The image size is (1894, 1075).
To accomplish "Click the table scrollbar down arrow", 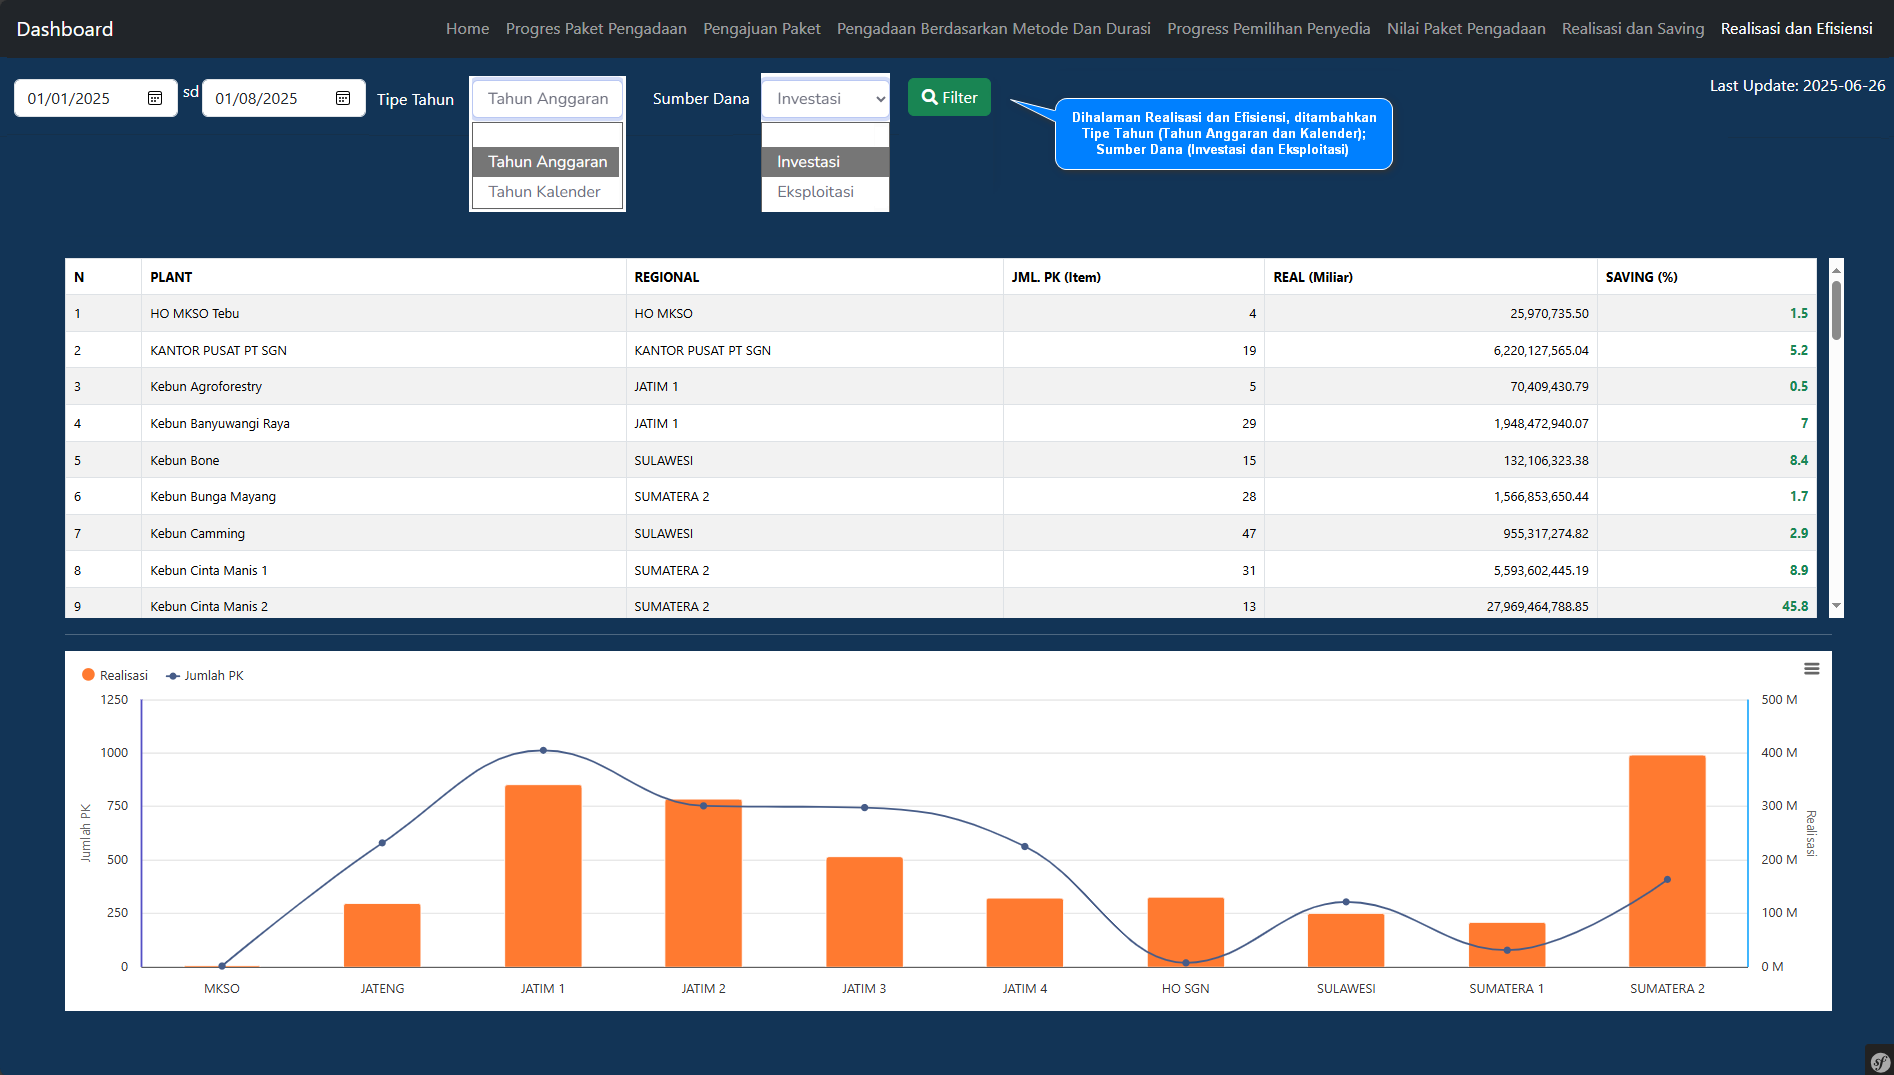I will point(1836,606).
